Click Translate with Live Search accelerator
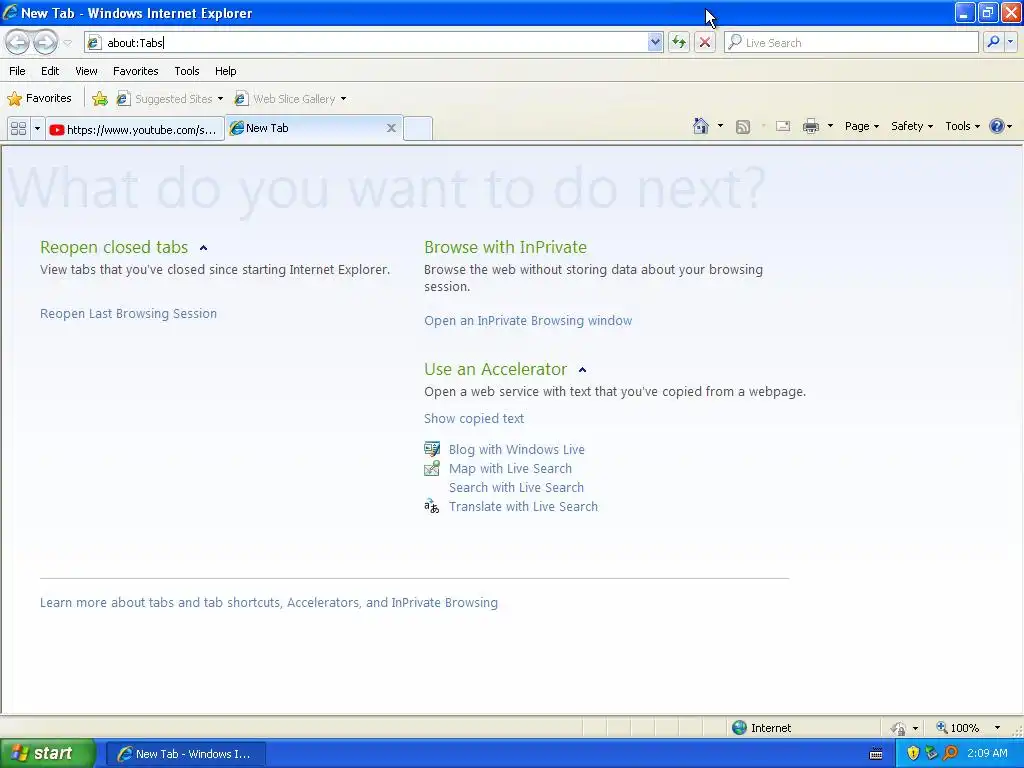The height and width of the screenshot is (768, 1024). tap(523, 506)
